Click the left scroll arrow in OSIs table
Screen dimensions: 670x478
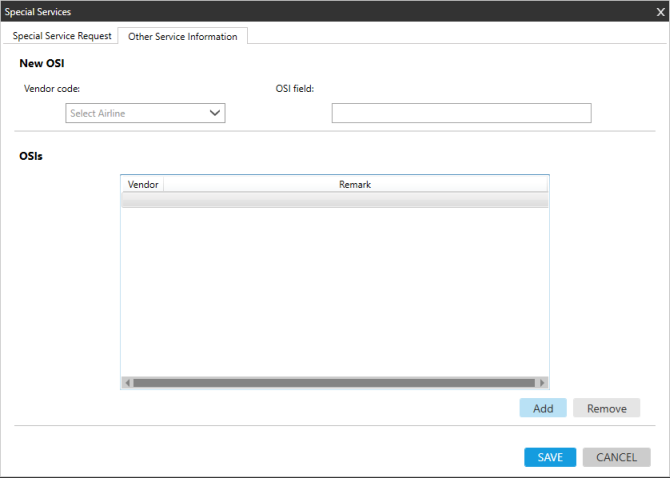point(127,382)
